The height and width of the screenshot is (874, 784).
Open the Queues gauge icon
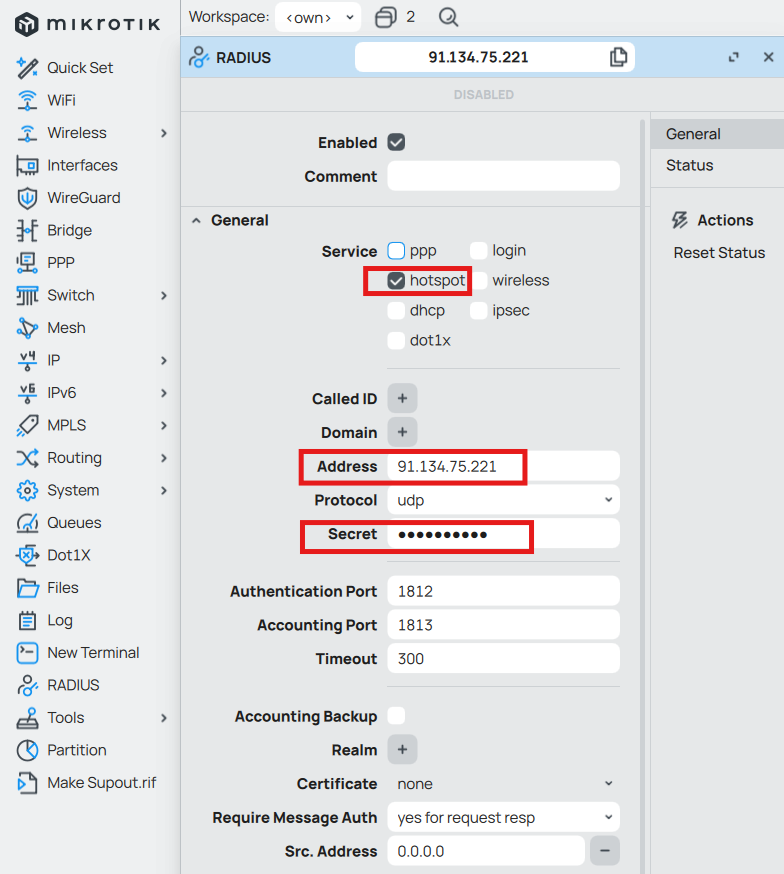[x=27, y=523]
